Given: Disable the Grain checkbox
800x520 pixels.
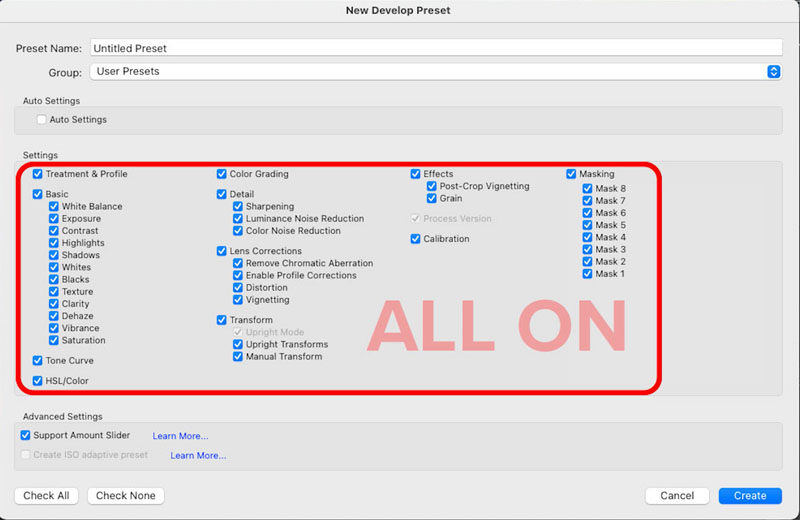Looking at the screenshot, I should click(x=432, y=198).
